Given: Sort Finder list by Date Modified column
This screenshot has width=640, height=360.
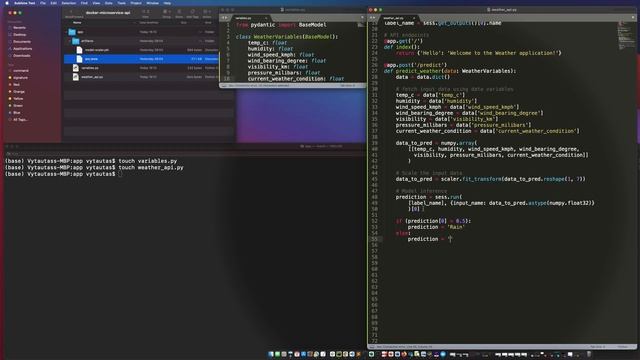Looking at the screenshot, I should tap(149, 23).
